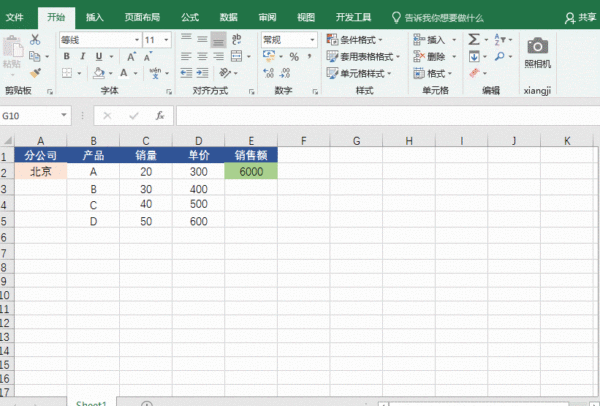
Task: Open number format dropdown 常规
Action: tap(312, 40)
